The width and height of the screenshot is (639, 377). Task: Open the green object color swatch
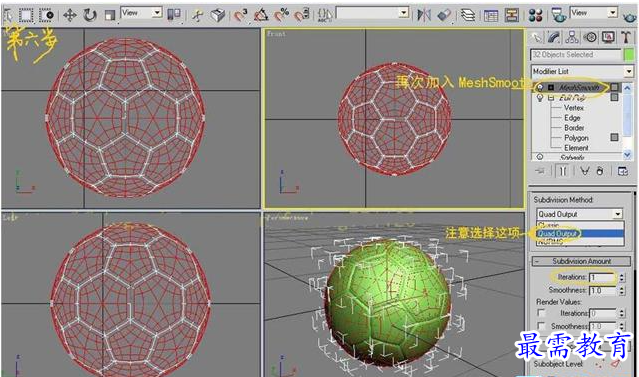629,55
